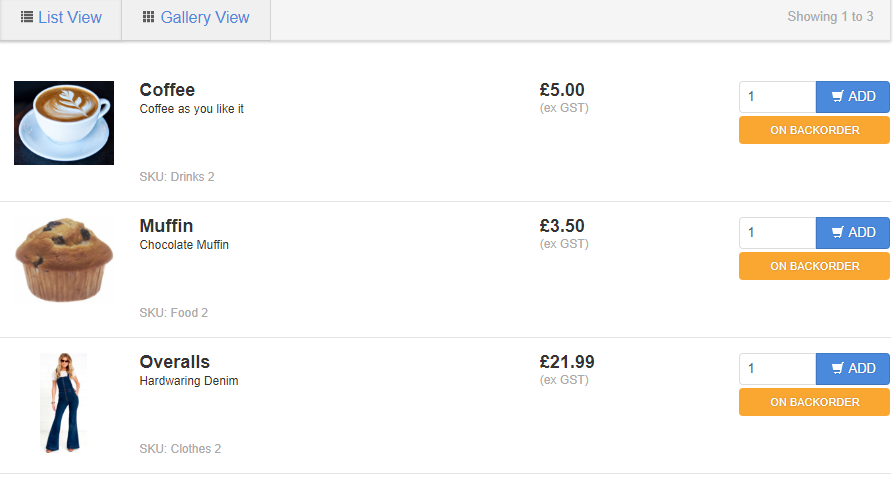Click the Coffee quantity input field
The image size is (893, 494).
point(777,97)
